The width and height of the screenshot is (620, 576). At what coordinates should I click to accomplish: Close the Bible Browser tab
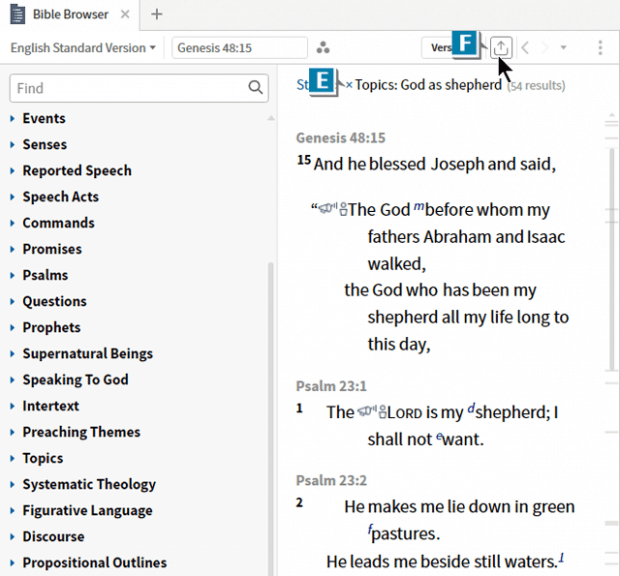coord(125,15)
